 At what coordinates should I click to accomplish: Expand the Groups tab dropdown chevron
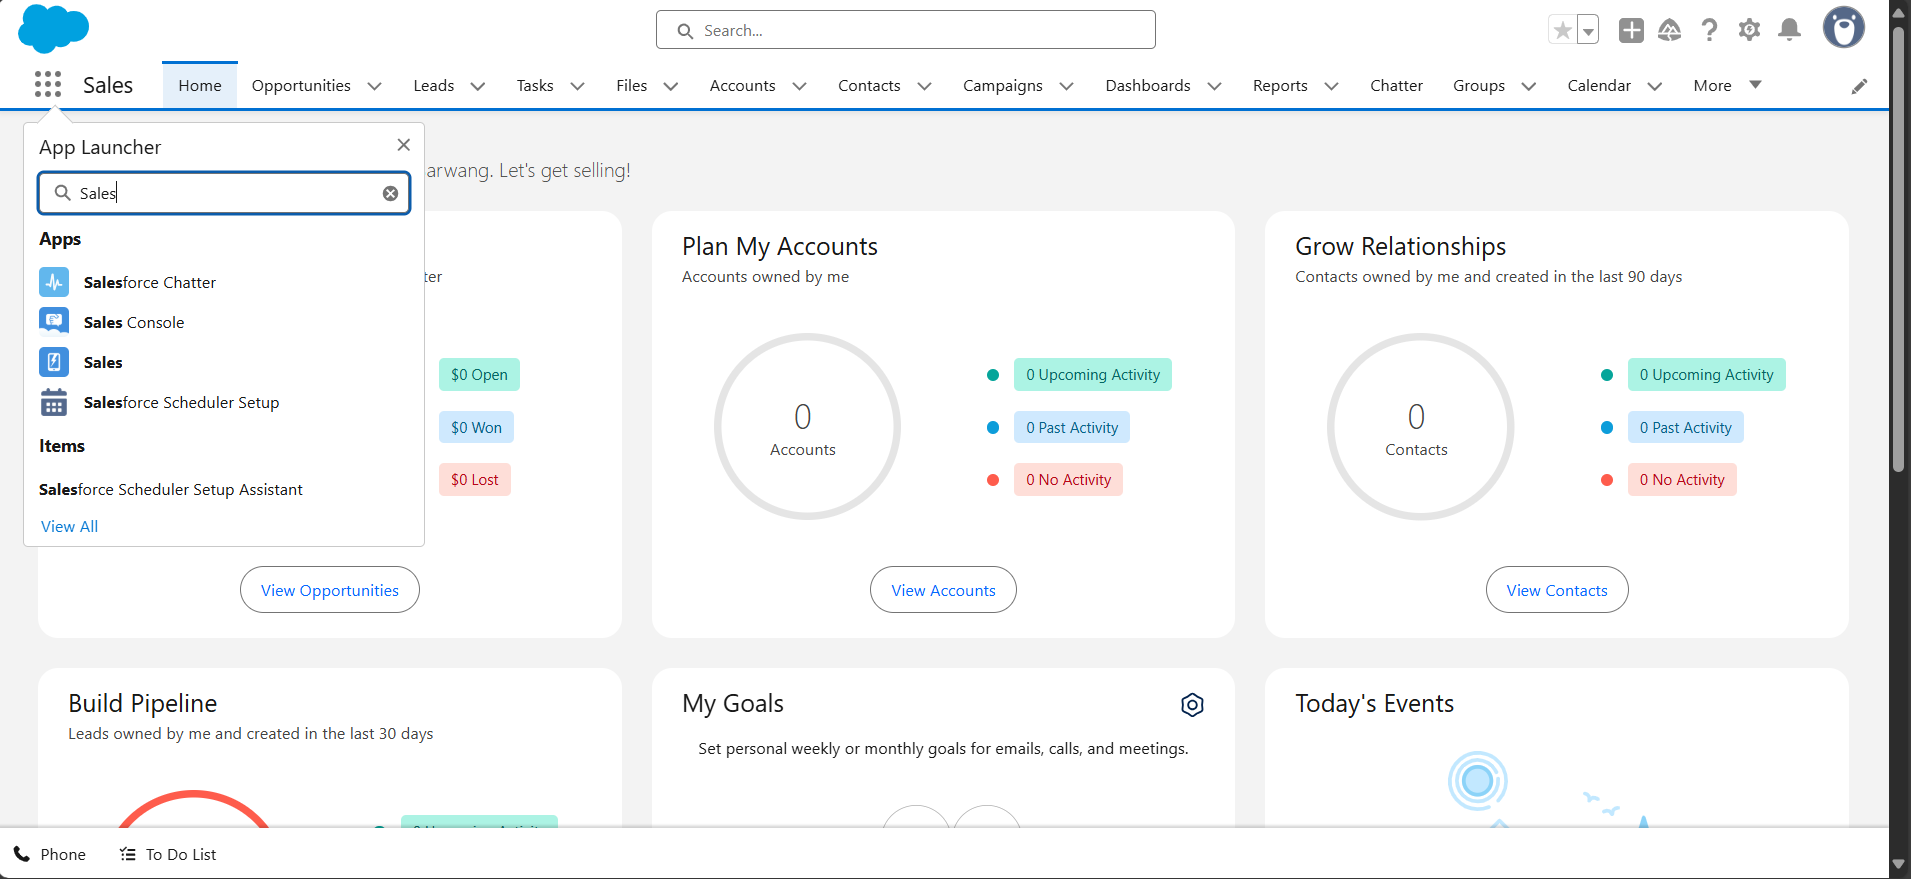[x=1528, y=86]
